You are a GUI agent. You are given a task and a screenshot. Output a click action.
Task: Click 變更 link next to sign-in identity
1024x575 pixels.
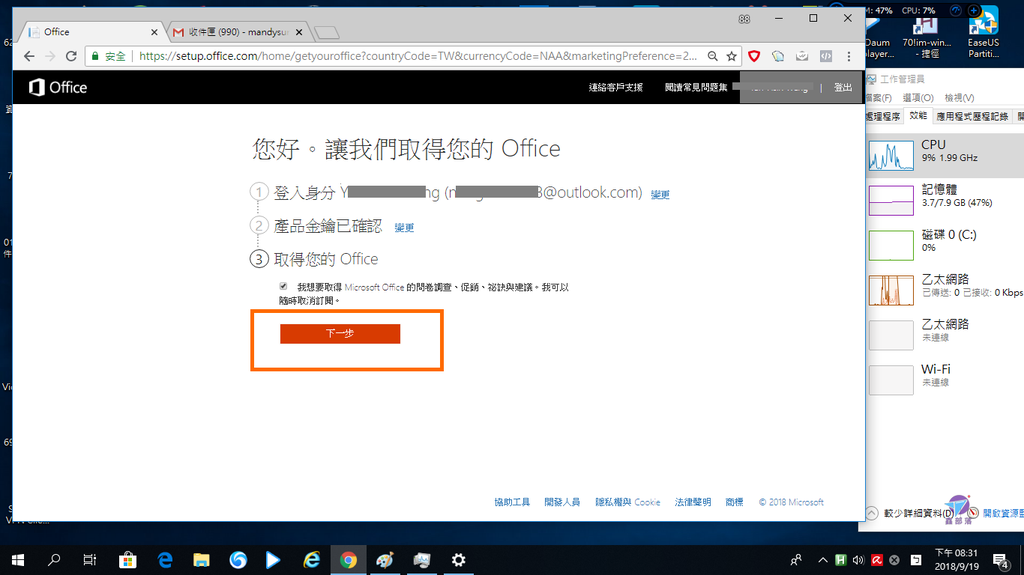pyautogui.click(x=660, y=194)
